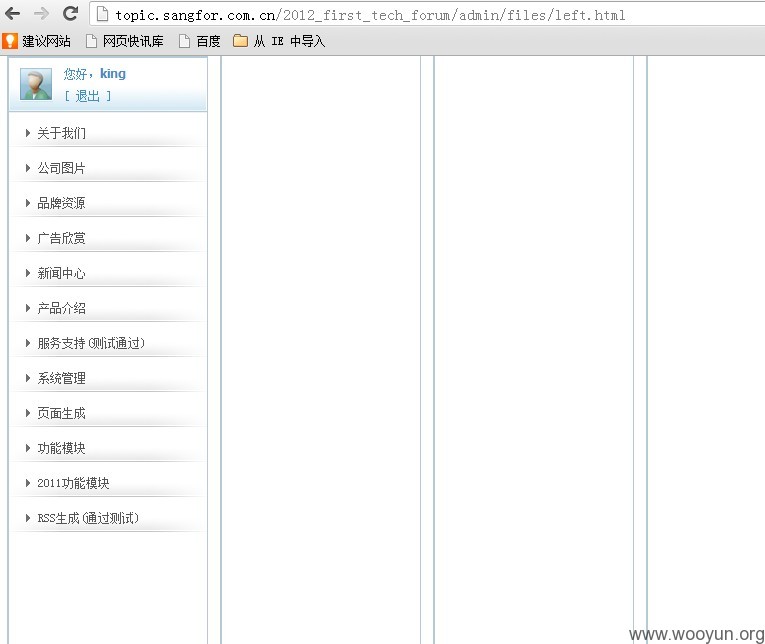Open the 广告欣赏 menu item
The image size is (765, 644).
(x=61, y=239)
